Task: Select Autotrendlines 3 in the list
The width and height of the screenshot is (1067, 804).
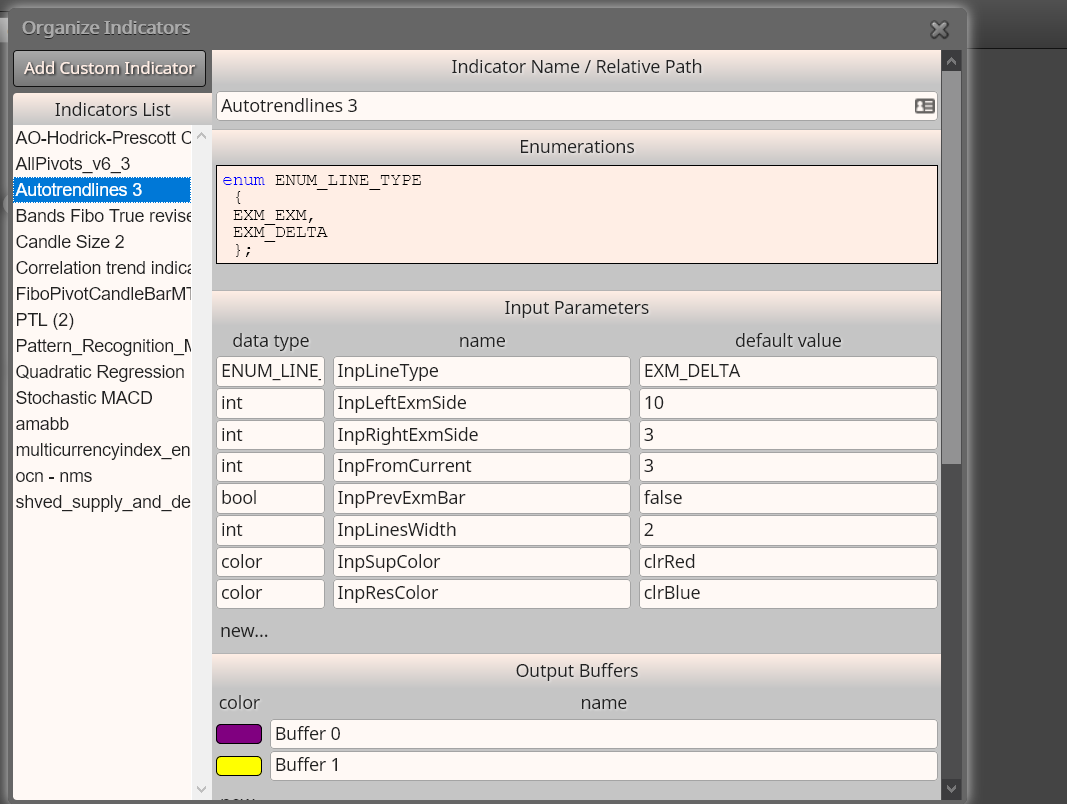Action: tap(103, 190)
